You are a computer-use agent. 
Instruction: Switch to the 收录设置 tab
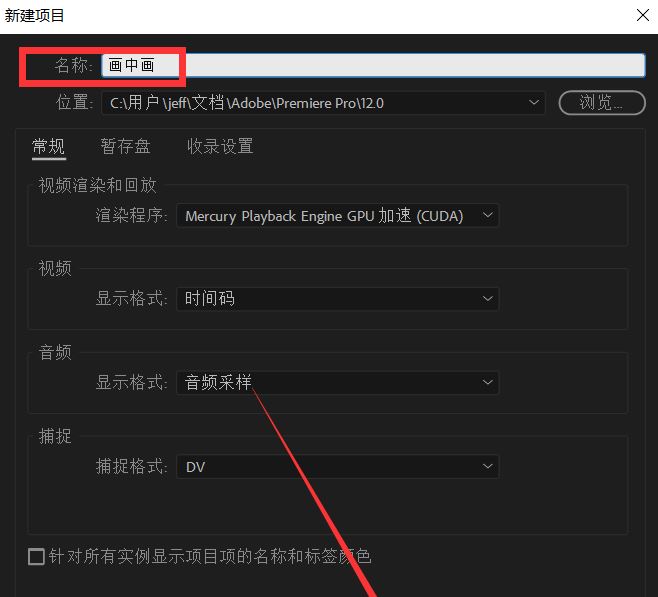click(220, 147)
